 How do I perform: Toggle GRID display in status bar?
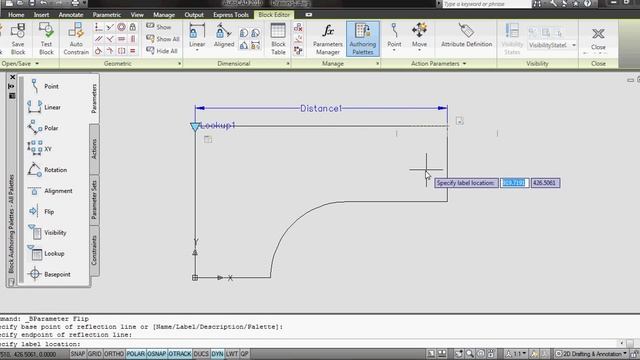(94, 354)
